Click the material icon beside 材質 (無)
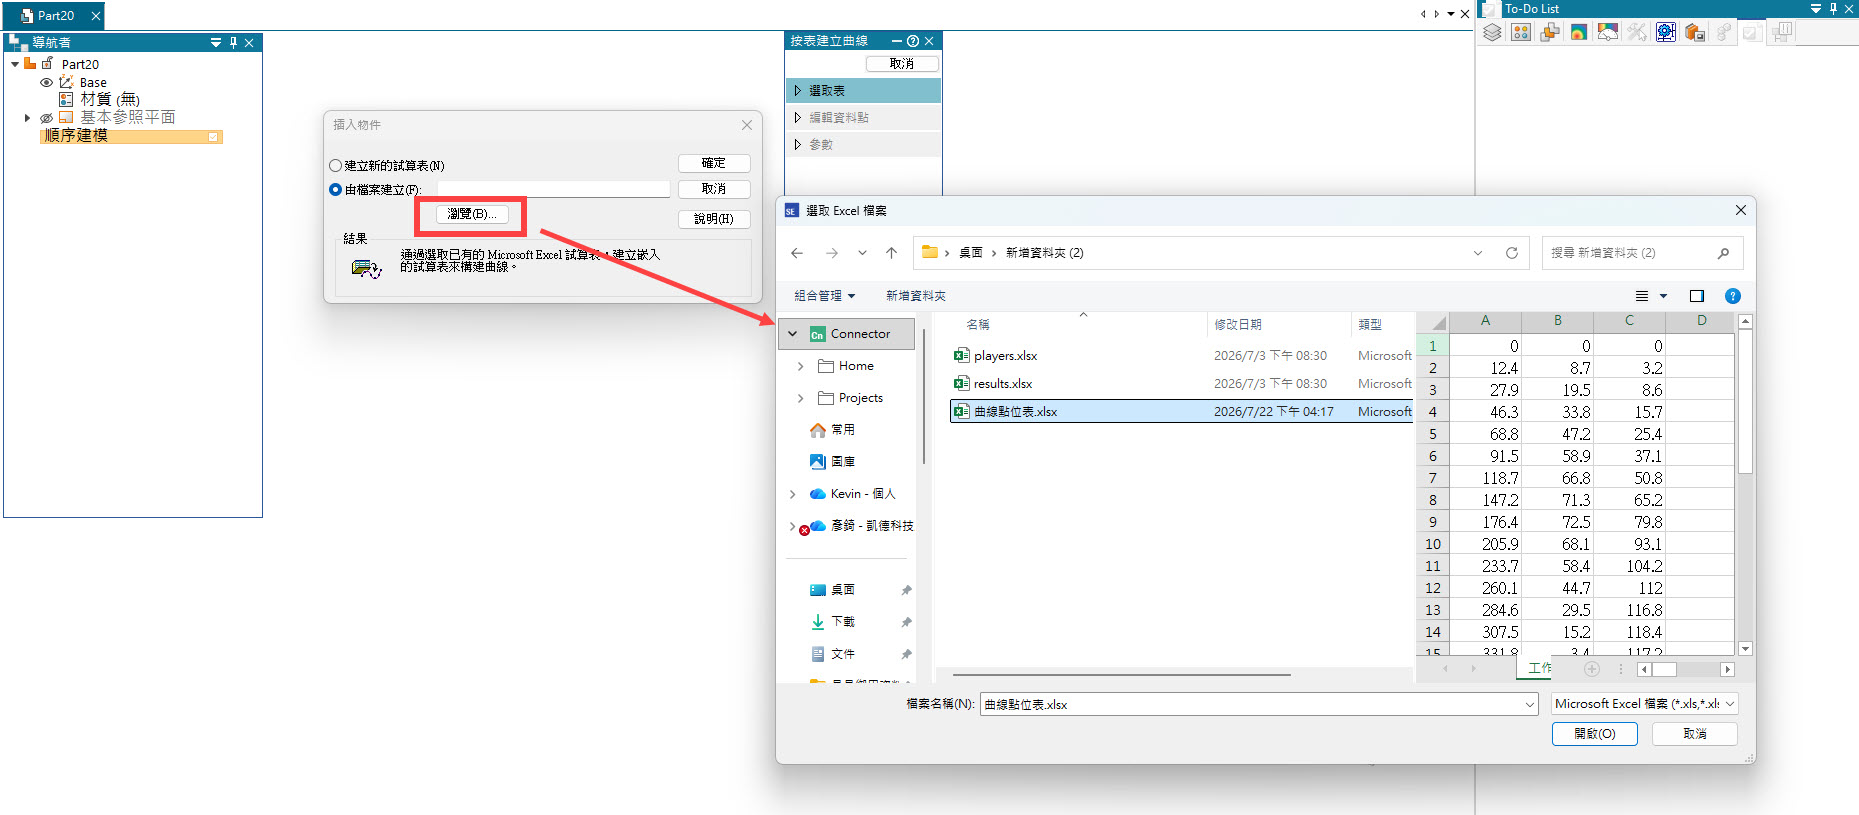Screen dimensions: 1859x815 tap(66, 99)
